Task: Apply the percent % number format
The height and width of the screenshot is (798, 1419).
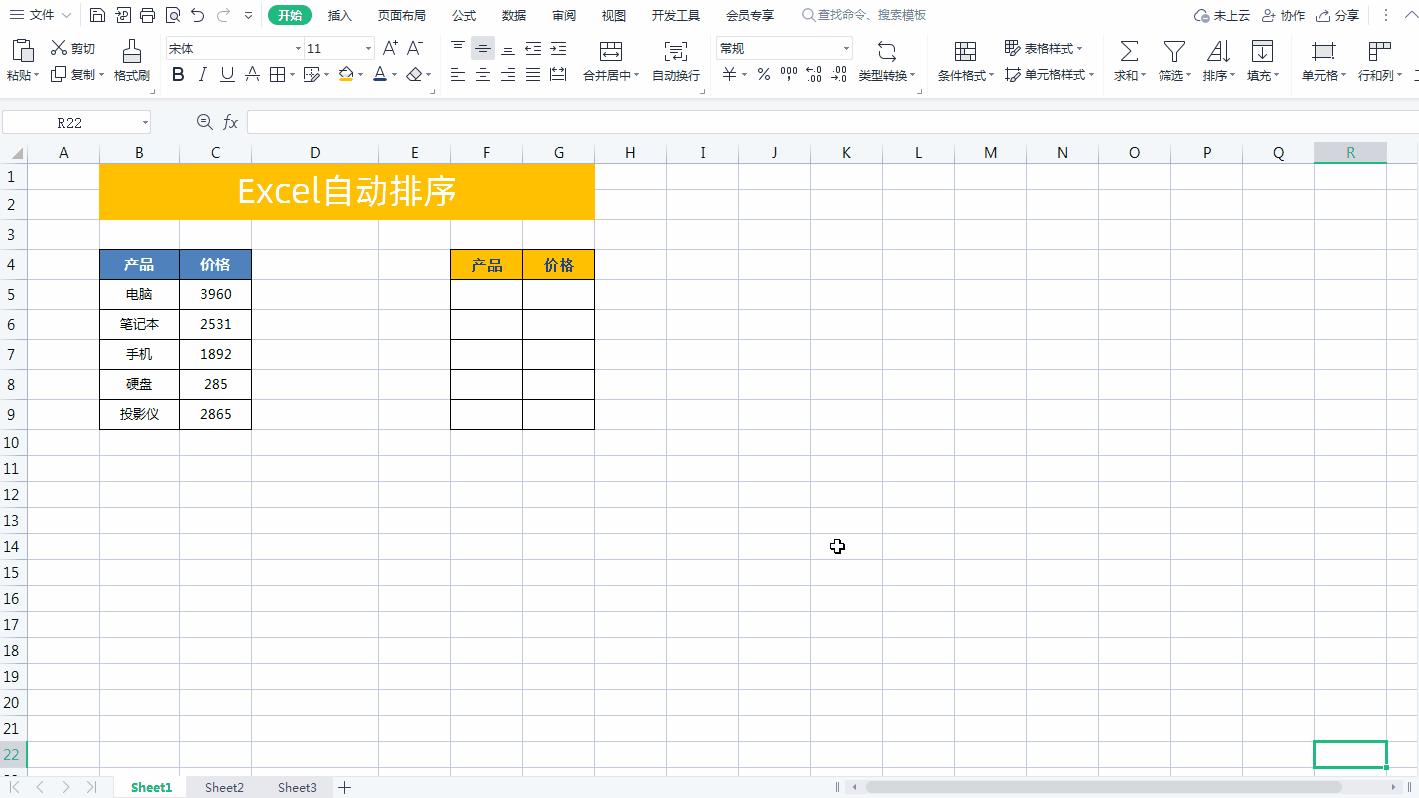Action: [x=763, y=74]
